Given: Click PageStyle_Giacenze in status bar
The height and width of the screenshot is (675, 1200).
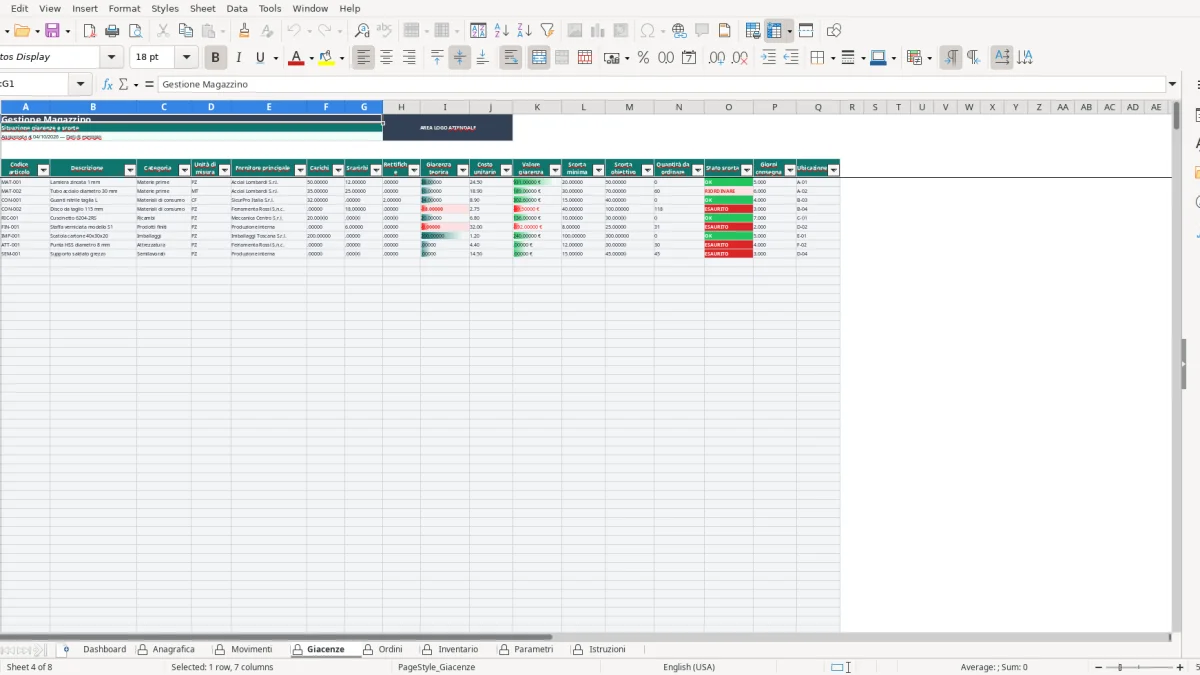Looking at the screenshot, I should tap(436, 667).
